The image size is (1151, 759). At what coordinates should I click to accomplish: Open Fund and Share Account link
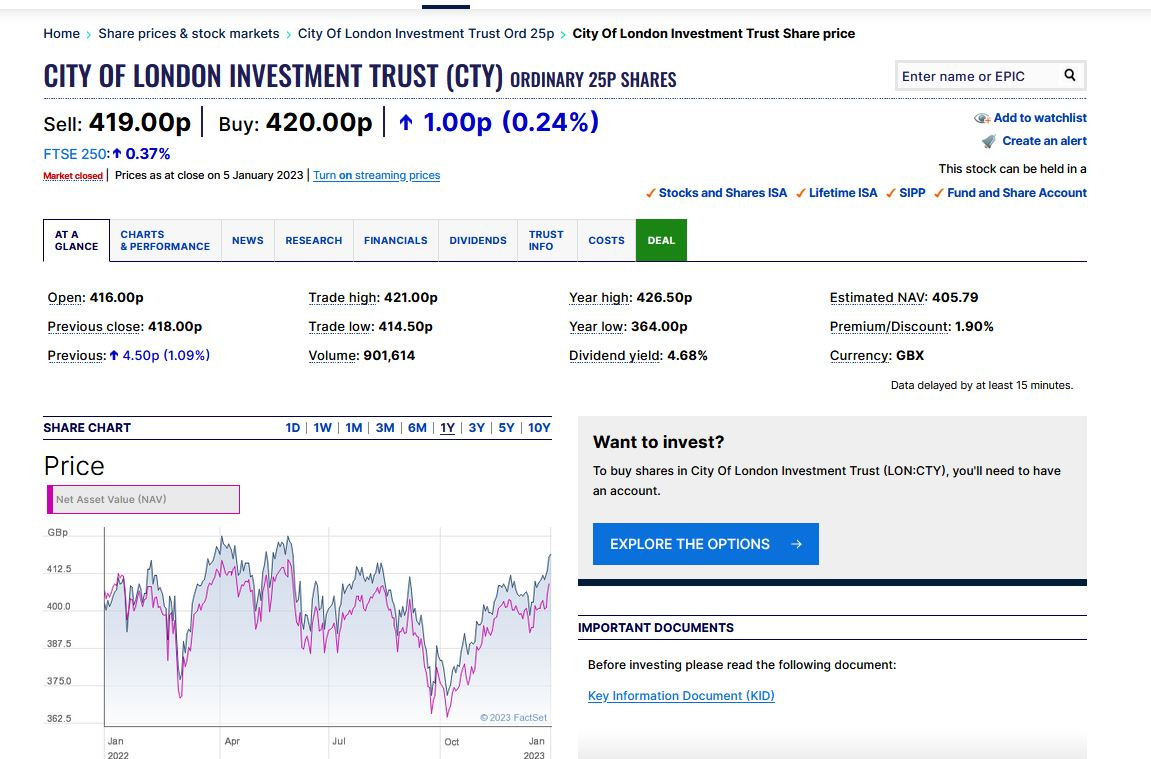(x=1017, y=193)
